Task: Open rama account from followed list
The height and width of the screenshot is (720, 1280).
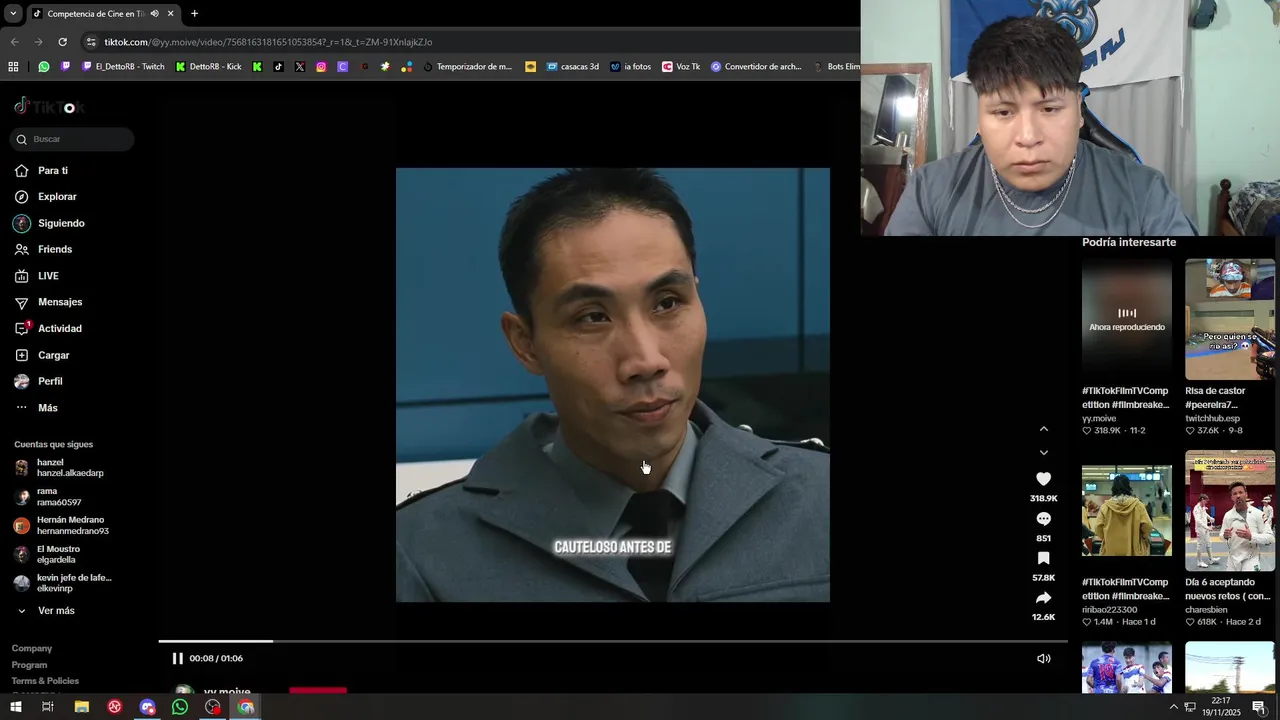Action: [x=48, y=497]
